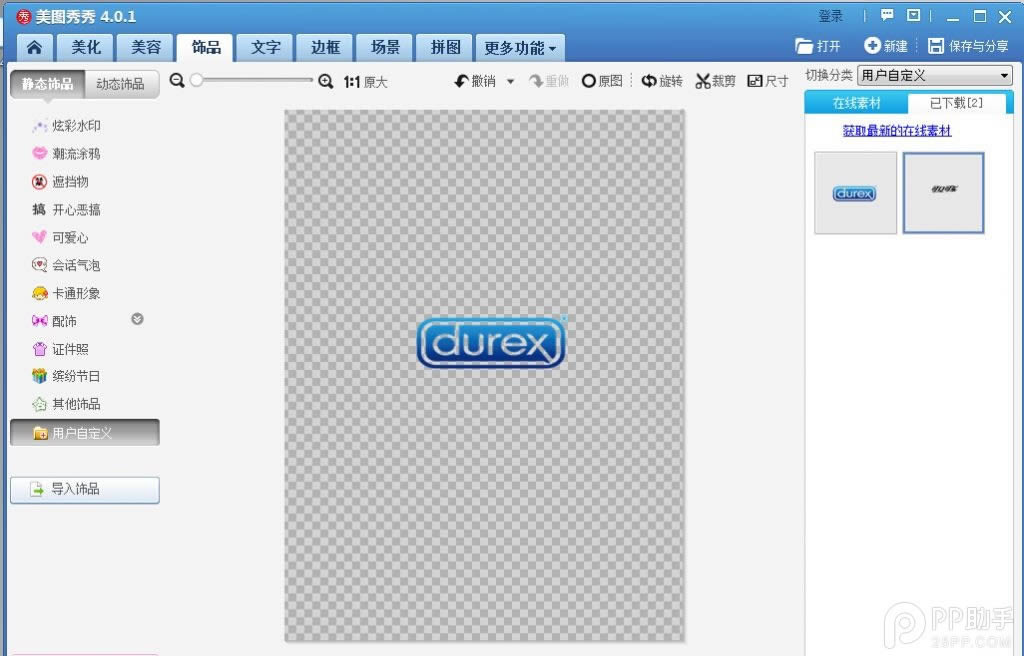Click 保存与分享 save button

click(x=968, y=46)
